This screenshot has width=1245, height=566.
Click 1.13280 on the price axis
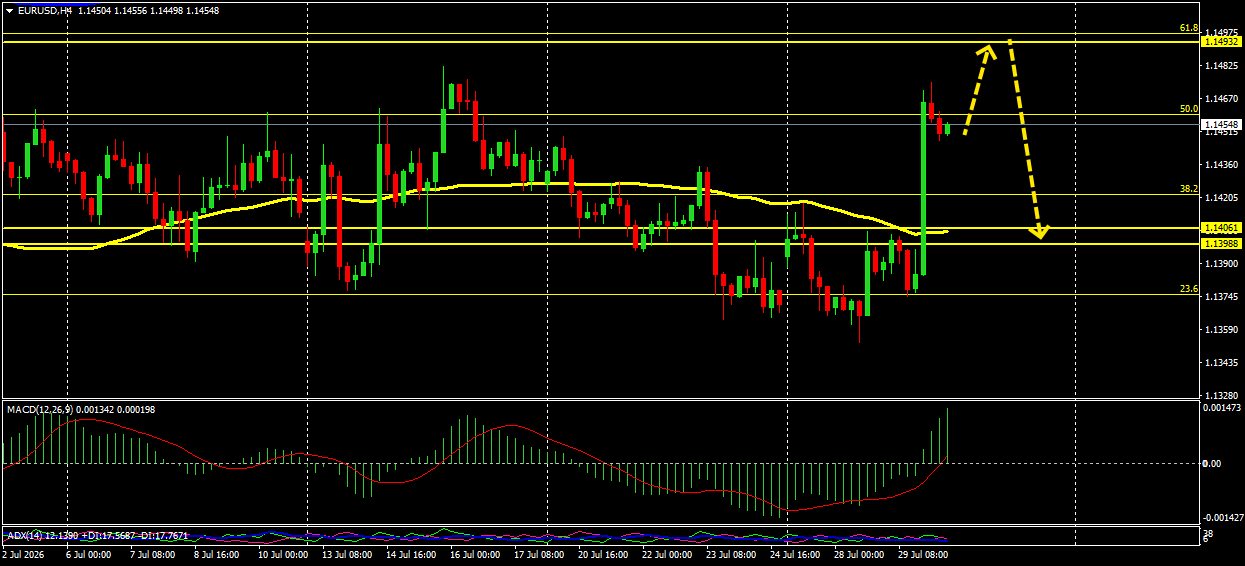1222,396
